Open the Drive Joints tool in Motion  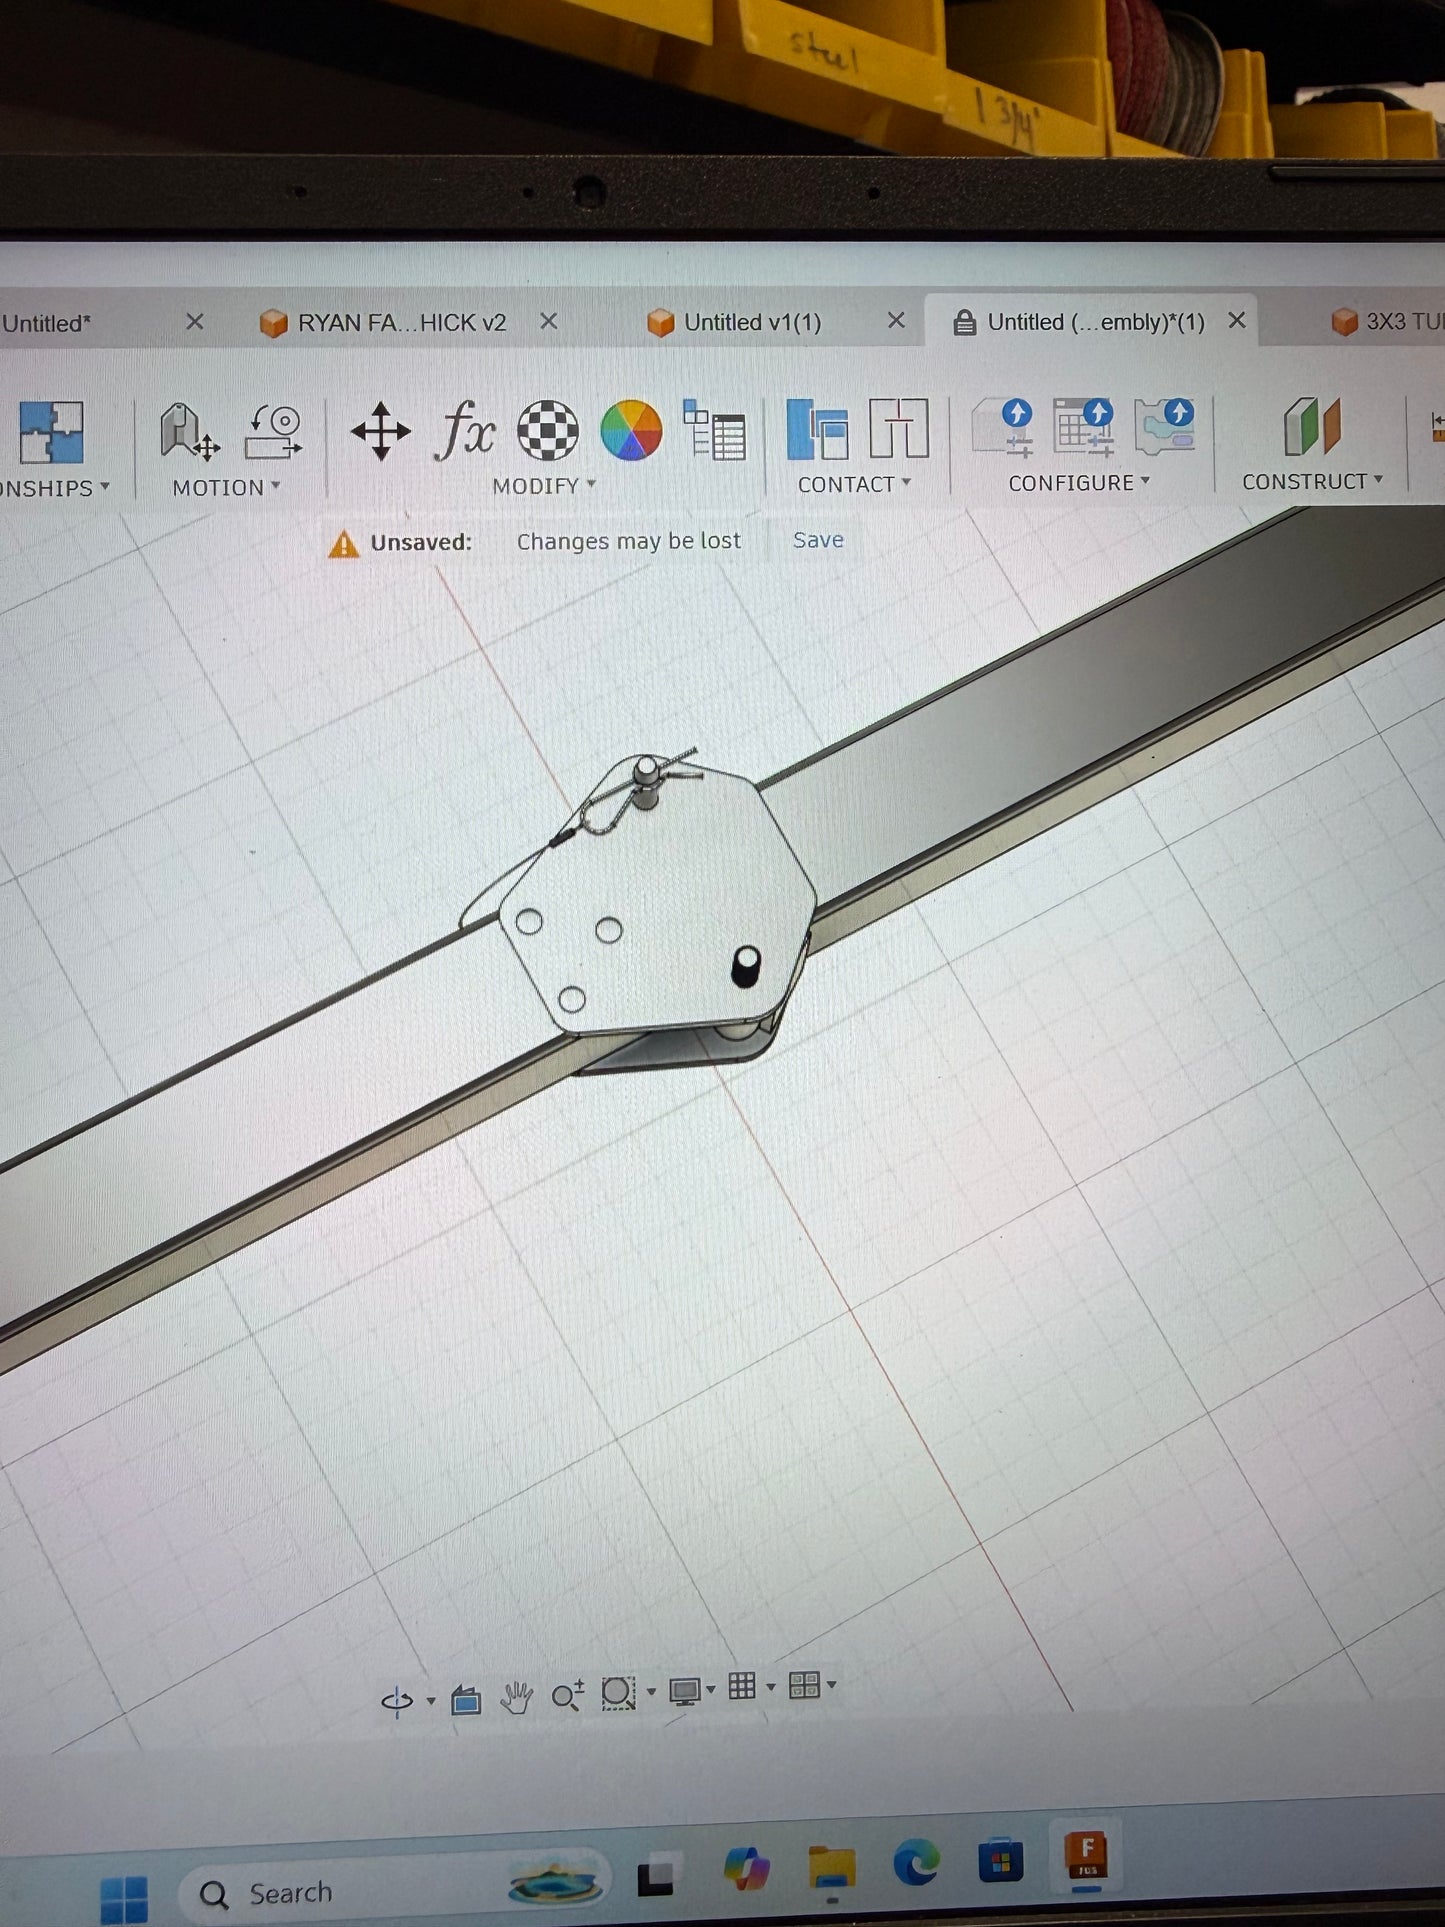(189, 432)
